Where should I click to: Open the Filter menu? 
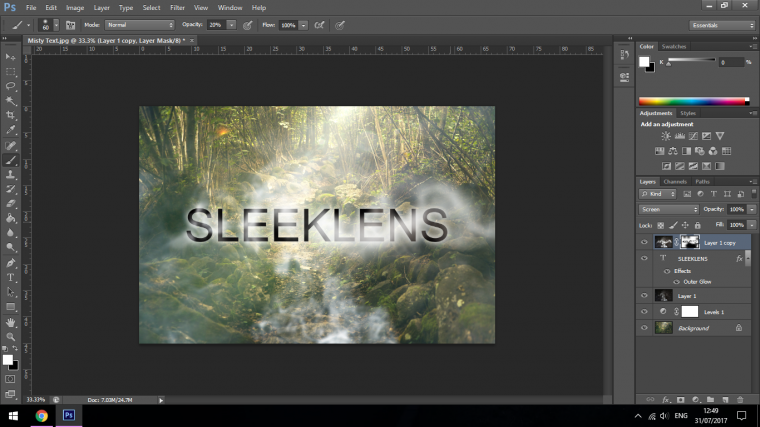pos(177,8)
